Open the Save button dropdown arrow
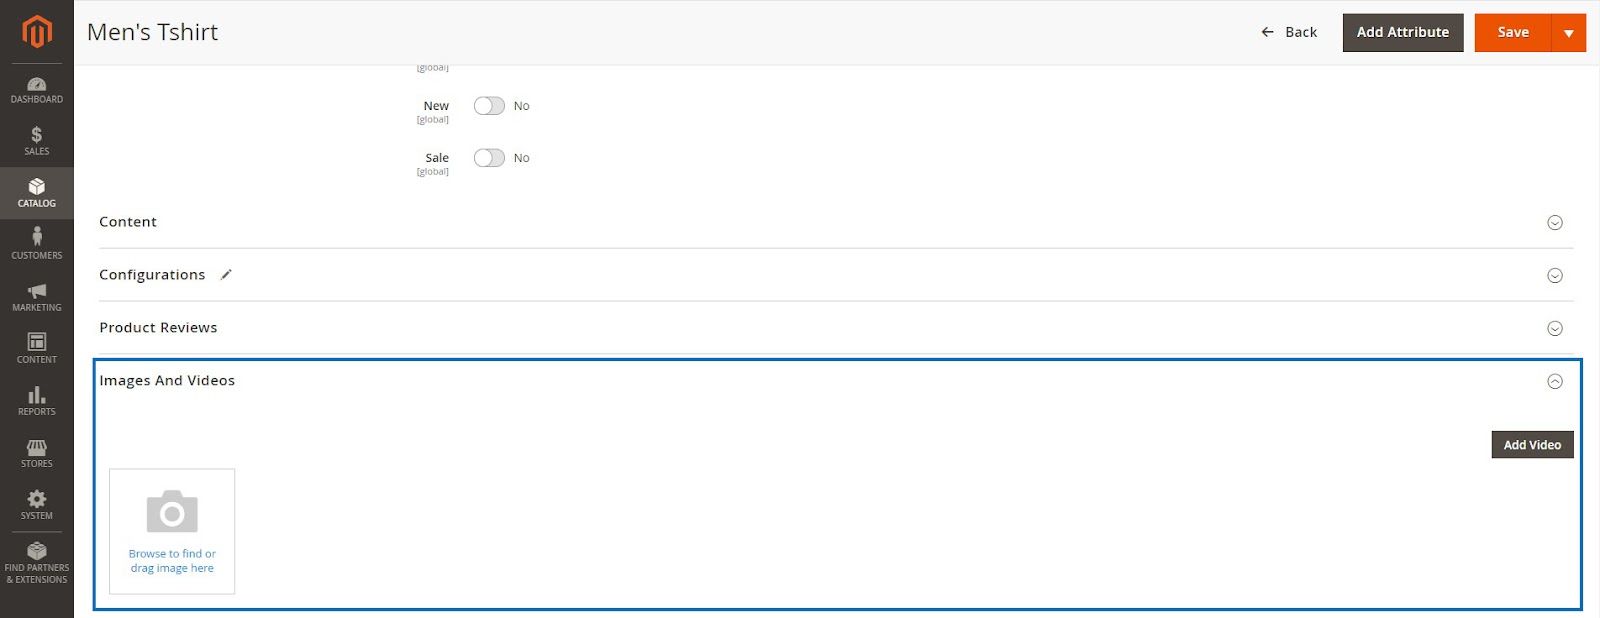 [1568, 32]
